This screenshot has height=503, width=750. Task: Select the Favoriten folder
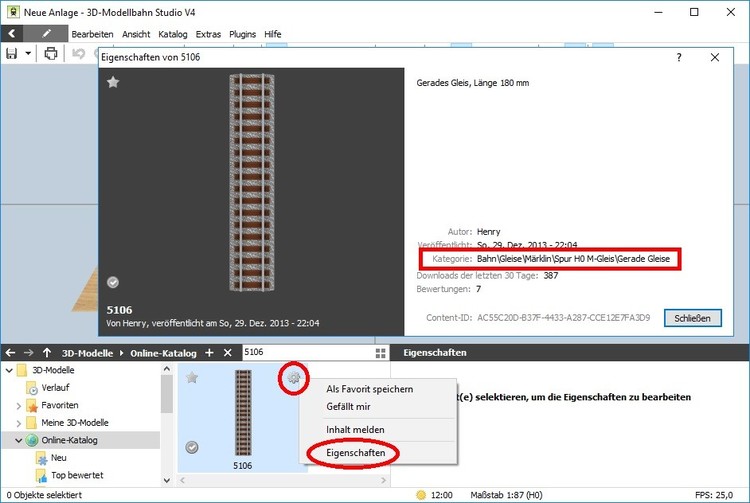click(59, 405)
